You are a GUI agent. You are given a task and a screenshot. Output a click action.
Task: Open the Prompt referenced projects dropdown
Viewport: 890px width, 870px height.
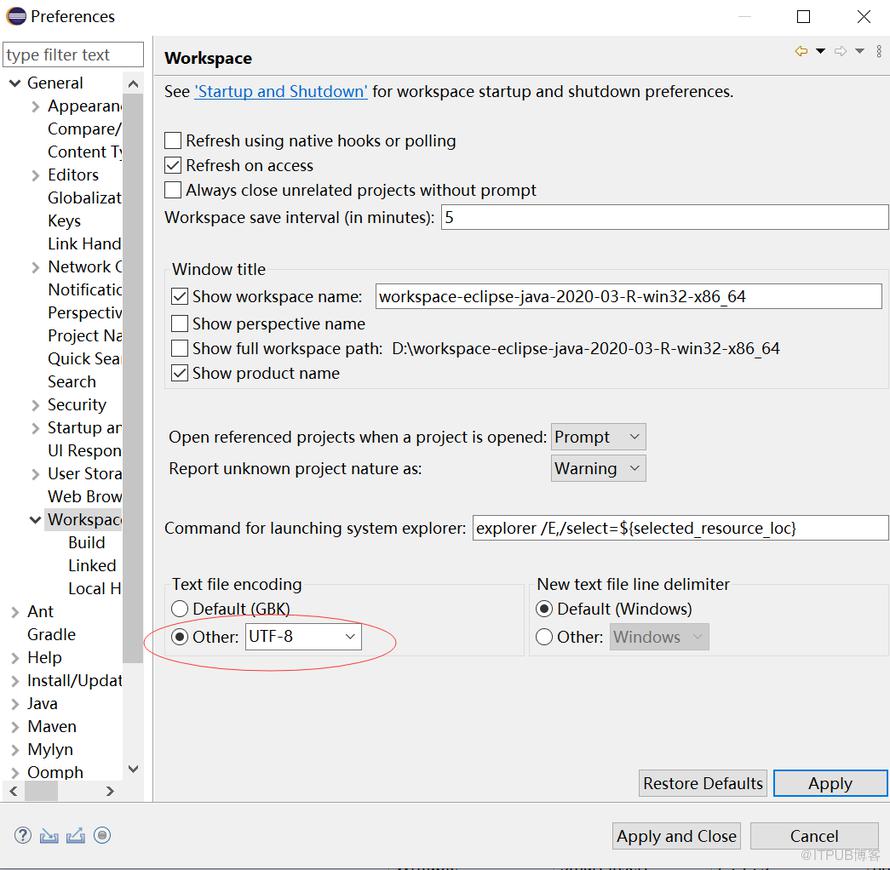(598, 437)
